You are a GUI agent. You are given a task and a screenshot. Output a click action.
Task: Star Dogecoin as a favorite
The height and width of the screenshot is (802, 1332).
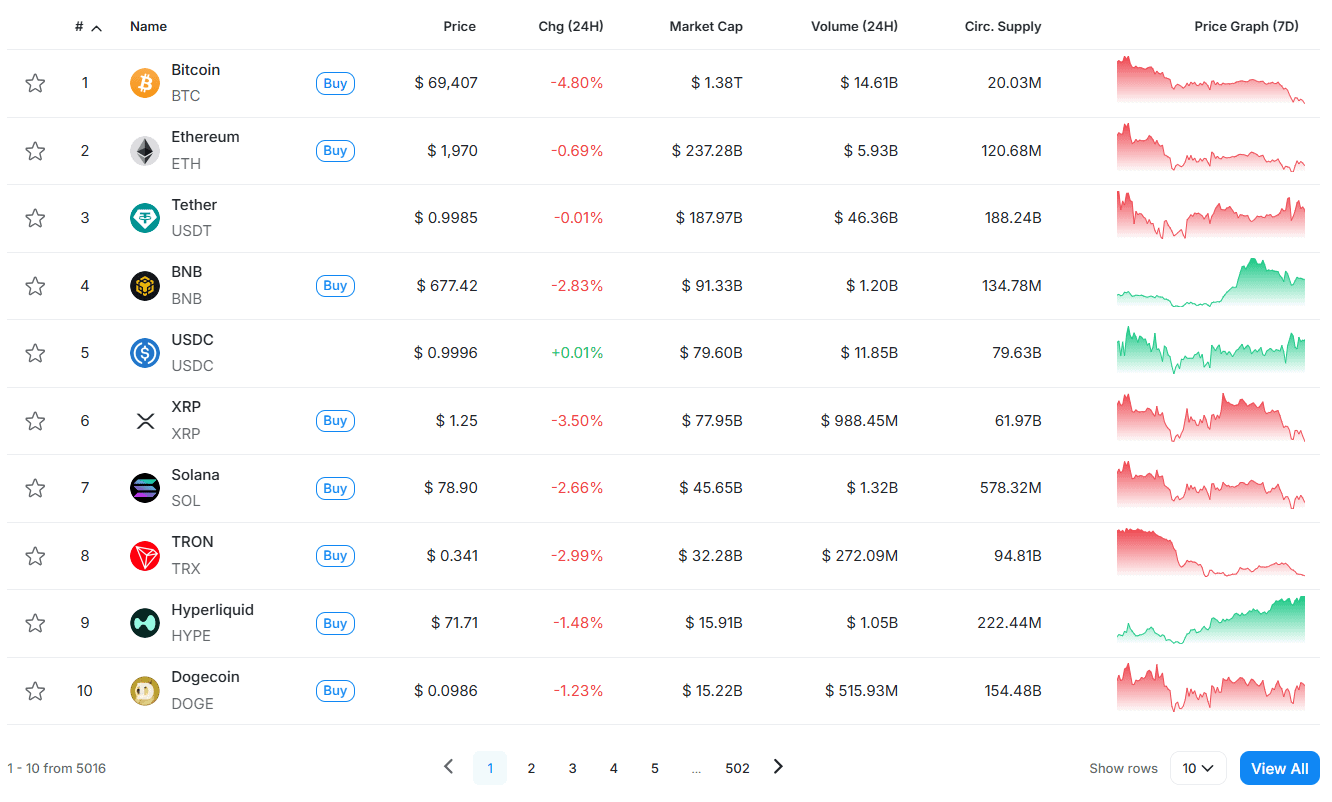tap(35, 691)
